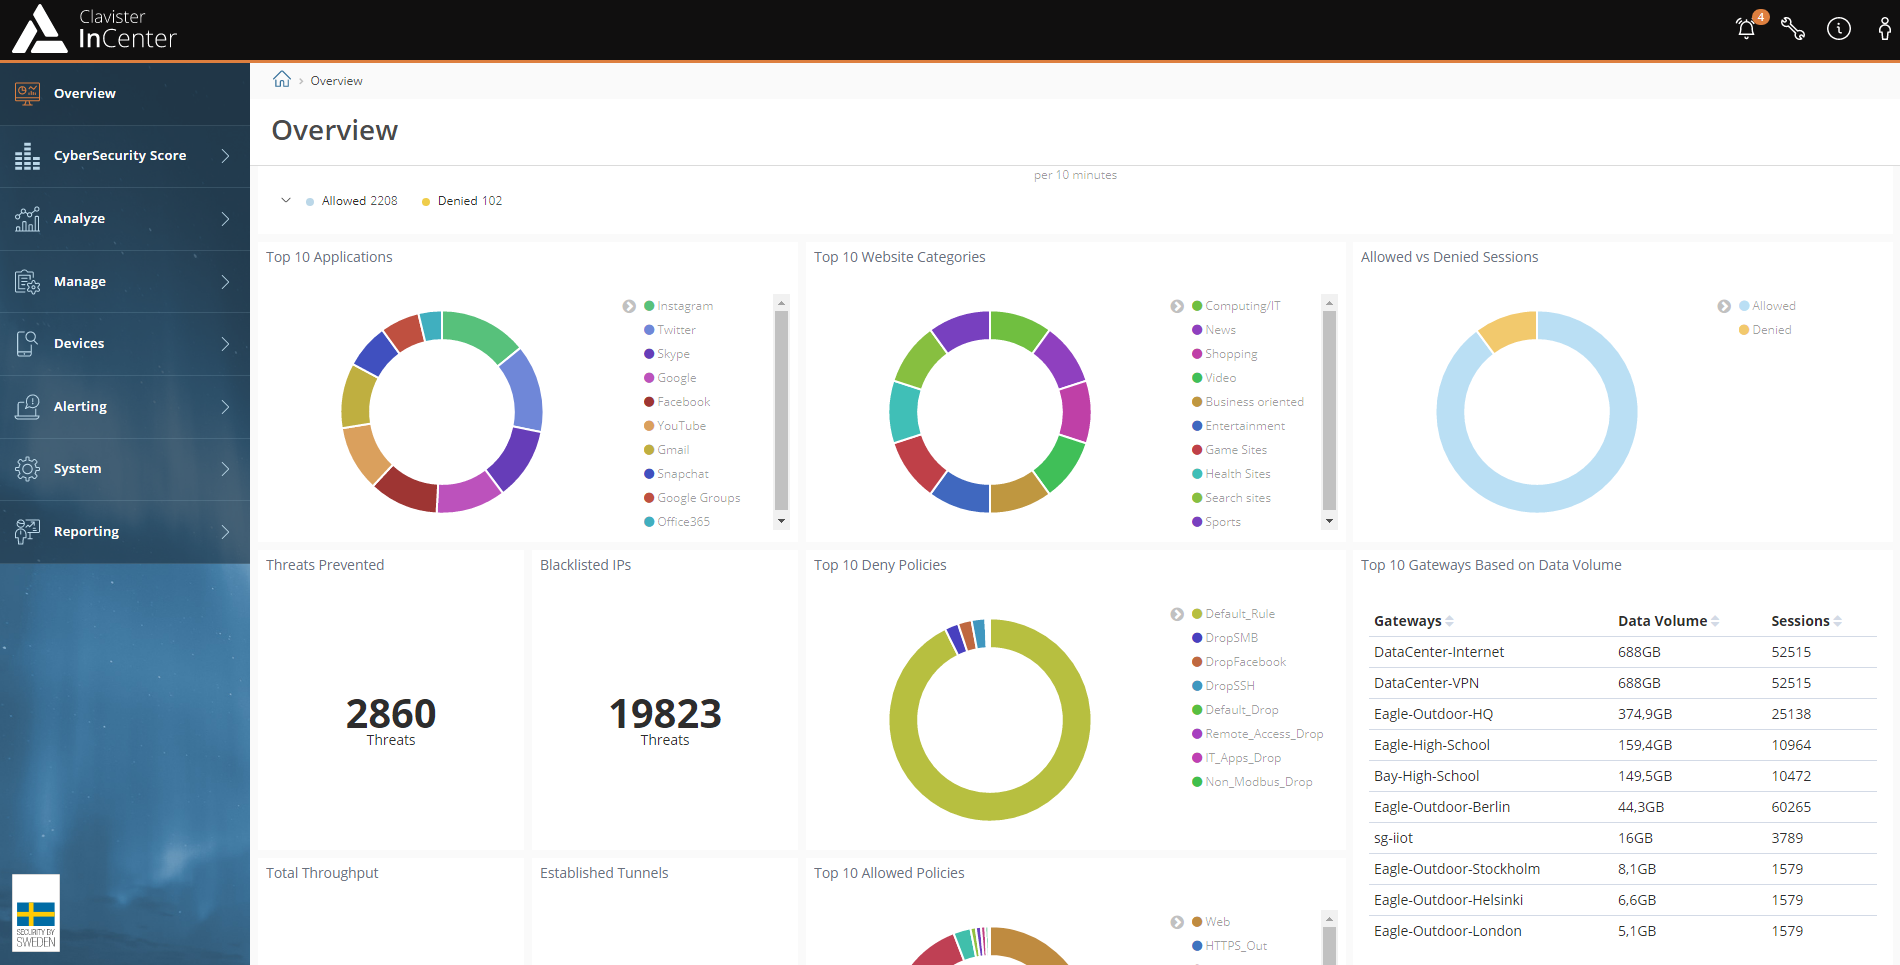Open Overview in sidebar menu

pos(125,94)
